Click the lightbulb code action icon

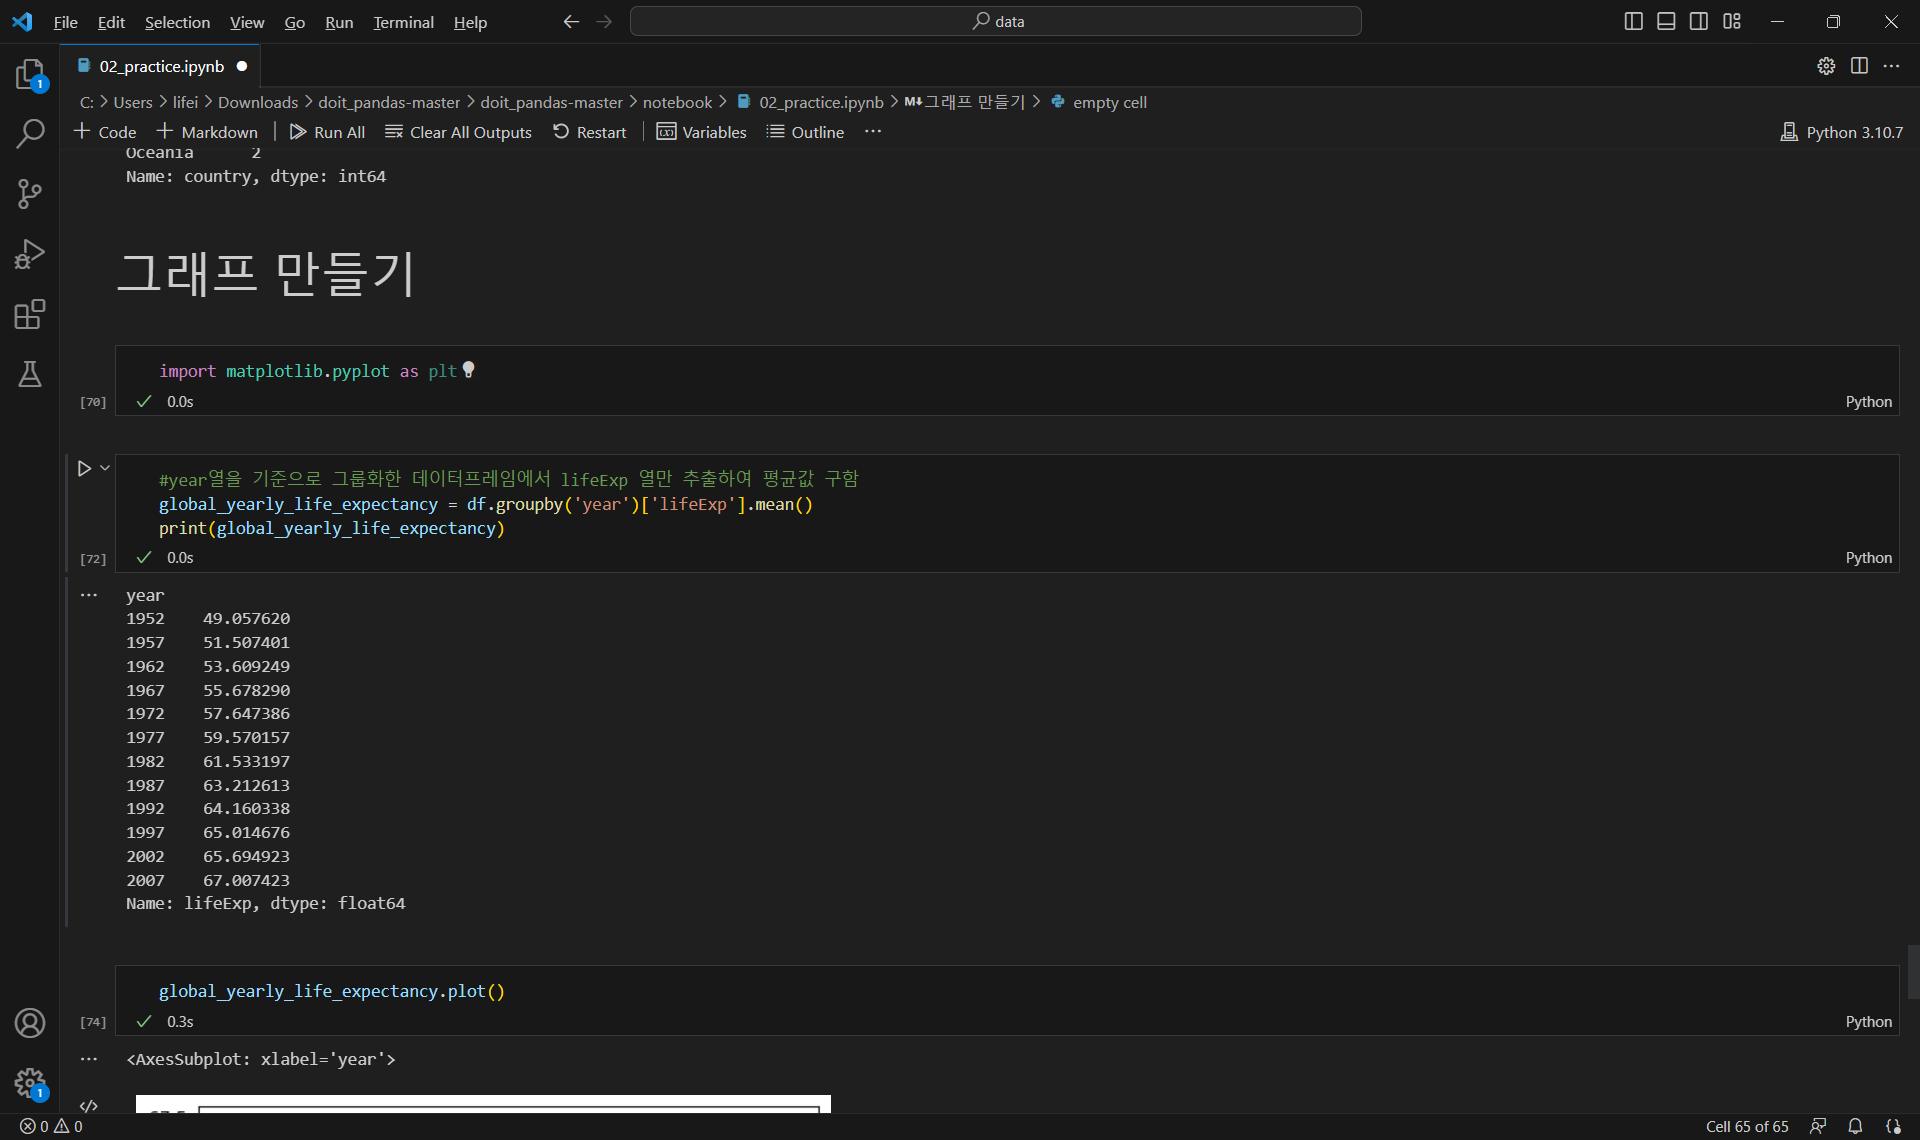click(x=468, y=370)
